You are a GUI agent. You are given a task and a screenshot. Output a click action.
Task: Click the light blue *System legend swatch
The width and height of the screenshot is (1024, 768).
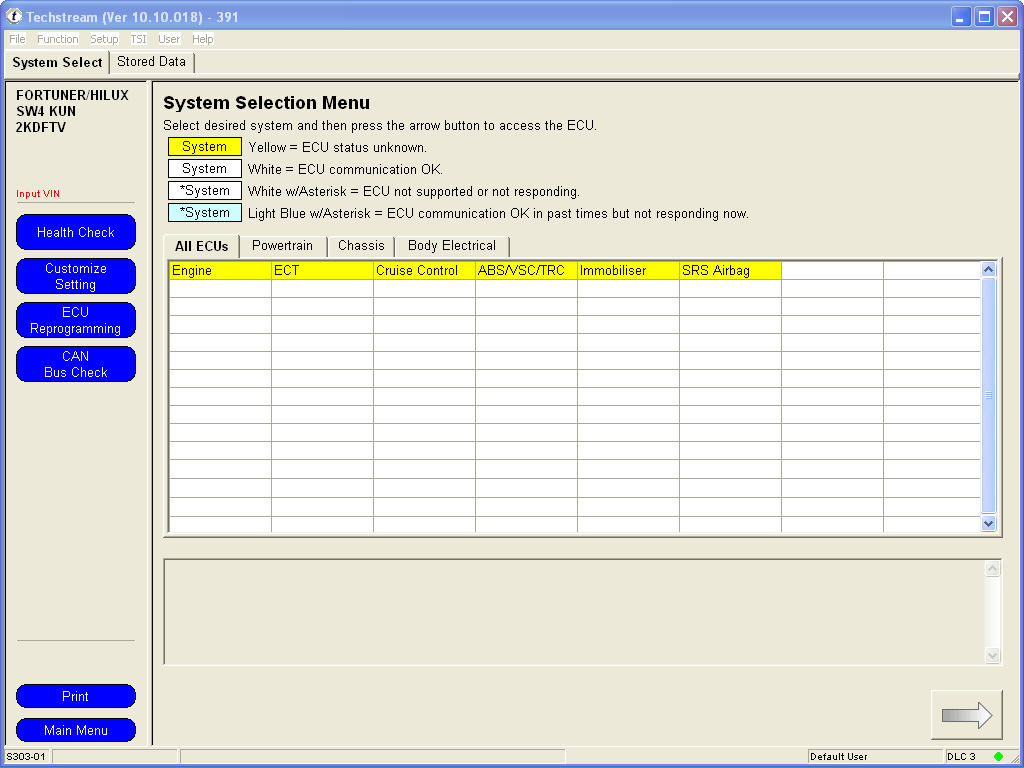[x=205, y=213]
